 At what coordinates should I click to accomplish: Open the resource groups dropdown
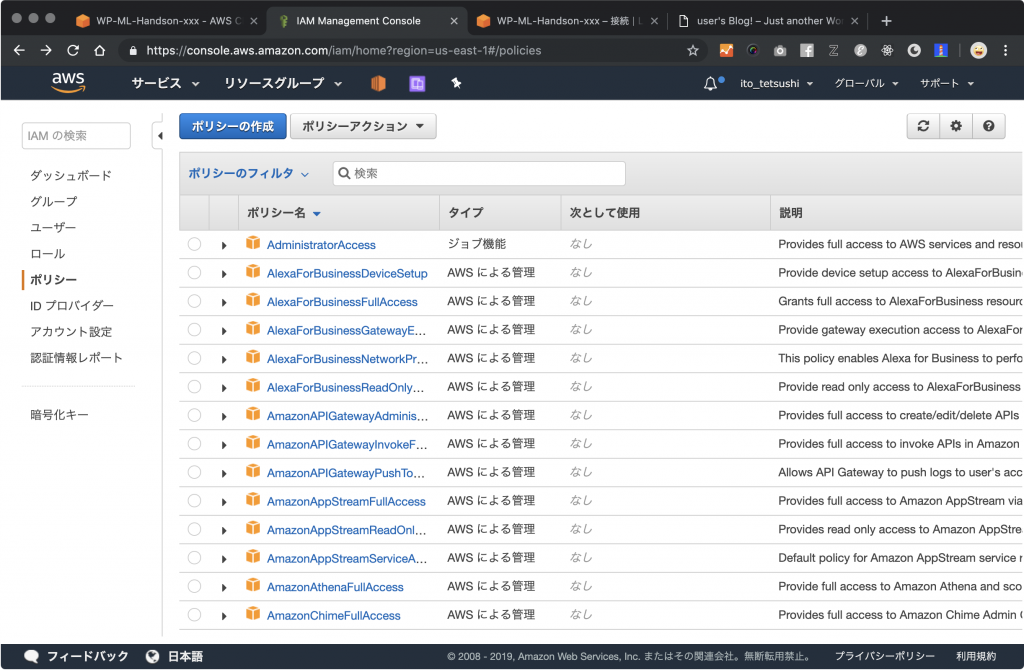(283, 83)
